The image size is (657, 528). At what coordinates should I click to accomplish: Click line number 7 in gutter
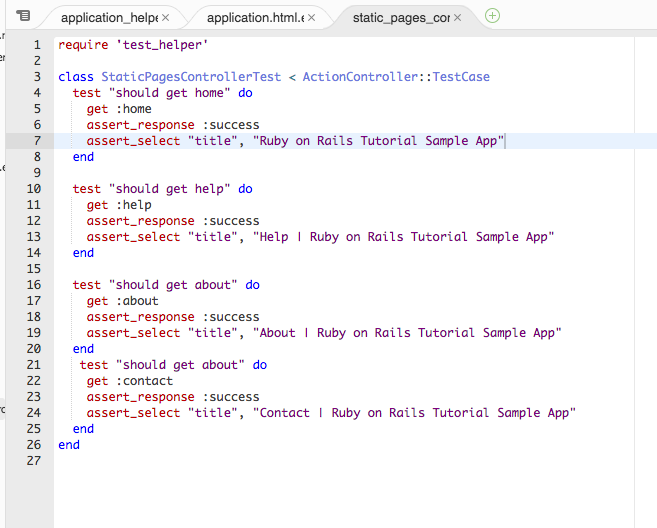pos(37,140)
